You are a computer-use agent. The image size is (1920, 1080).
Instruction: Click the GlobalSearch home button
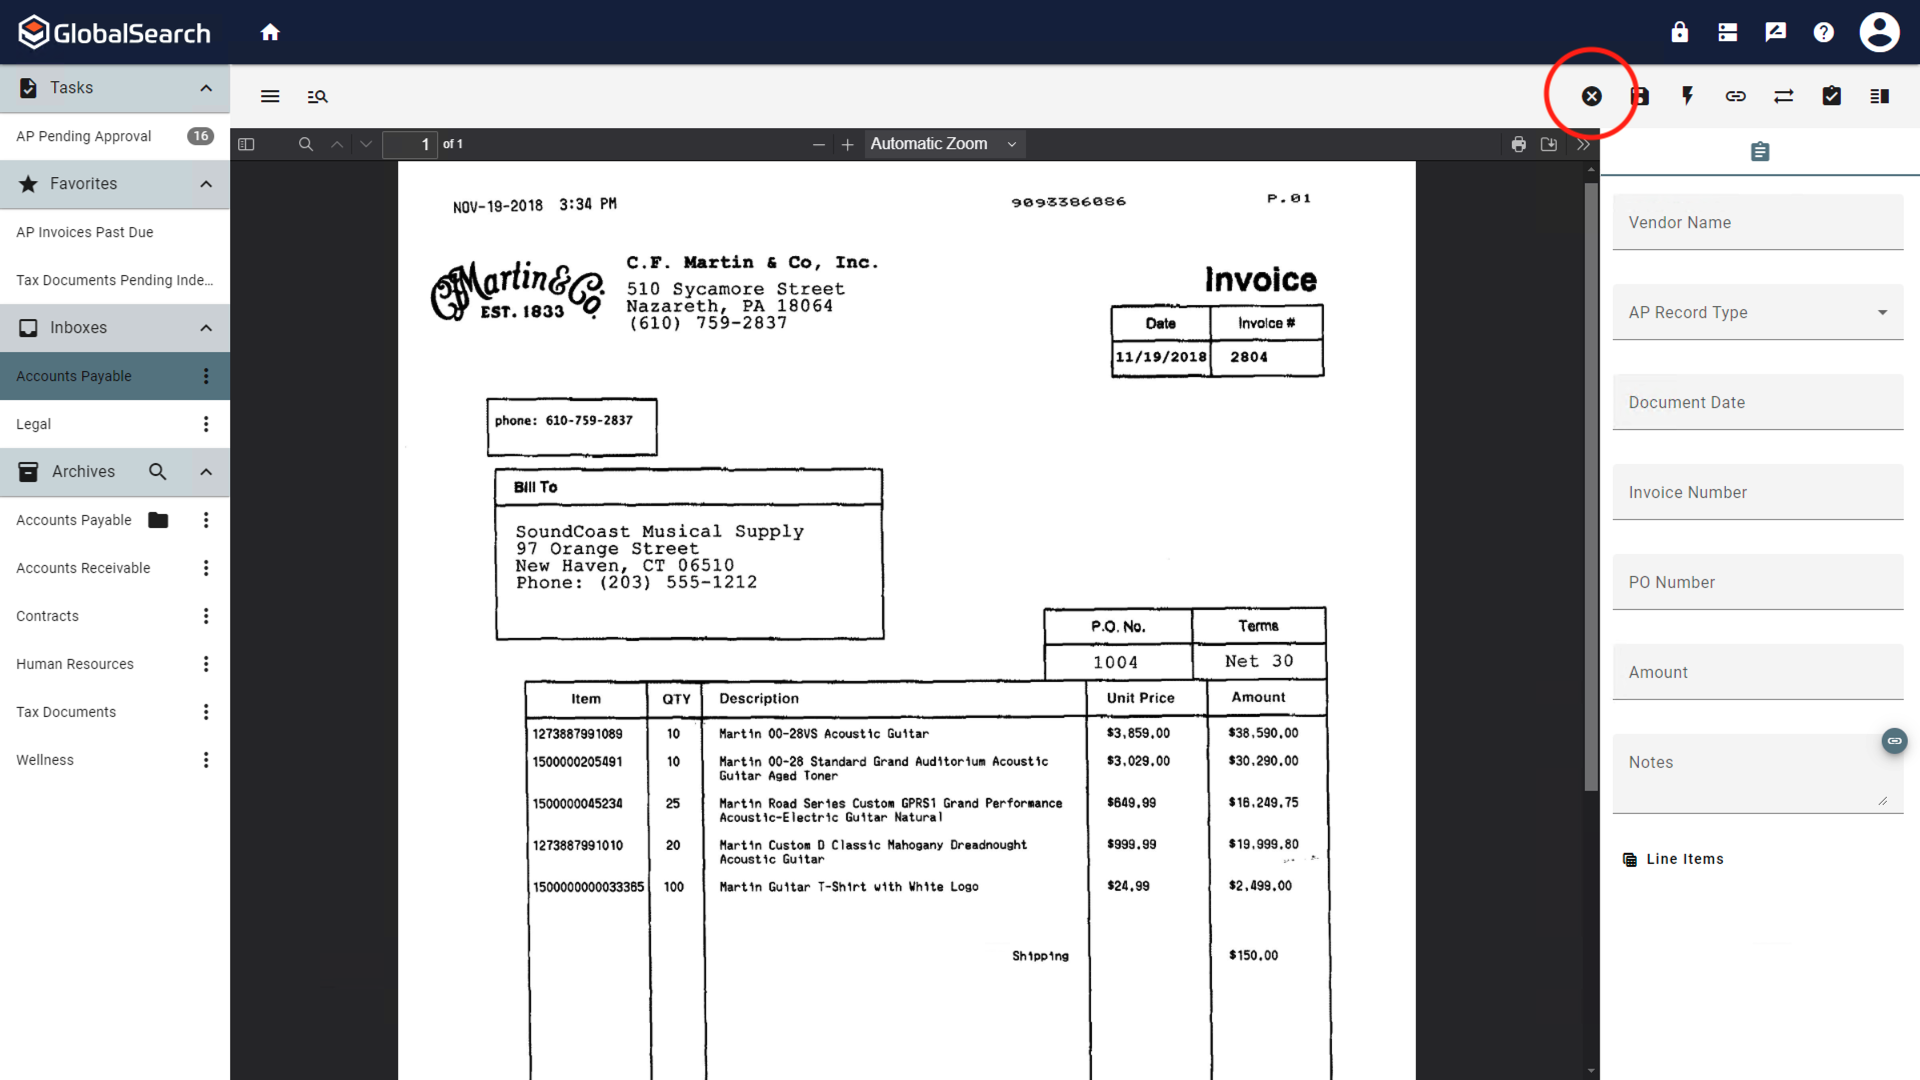point(270,32)
